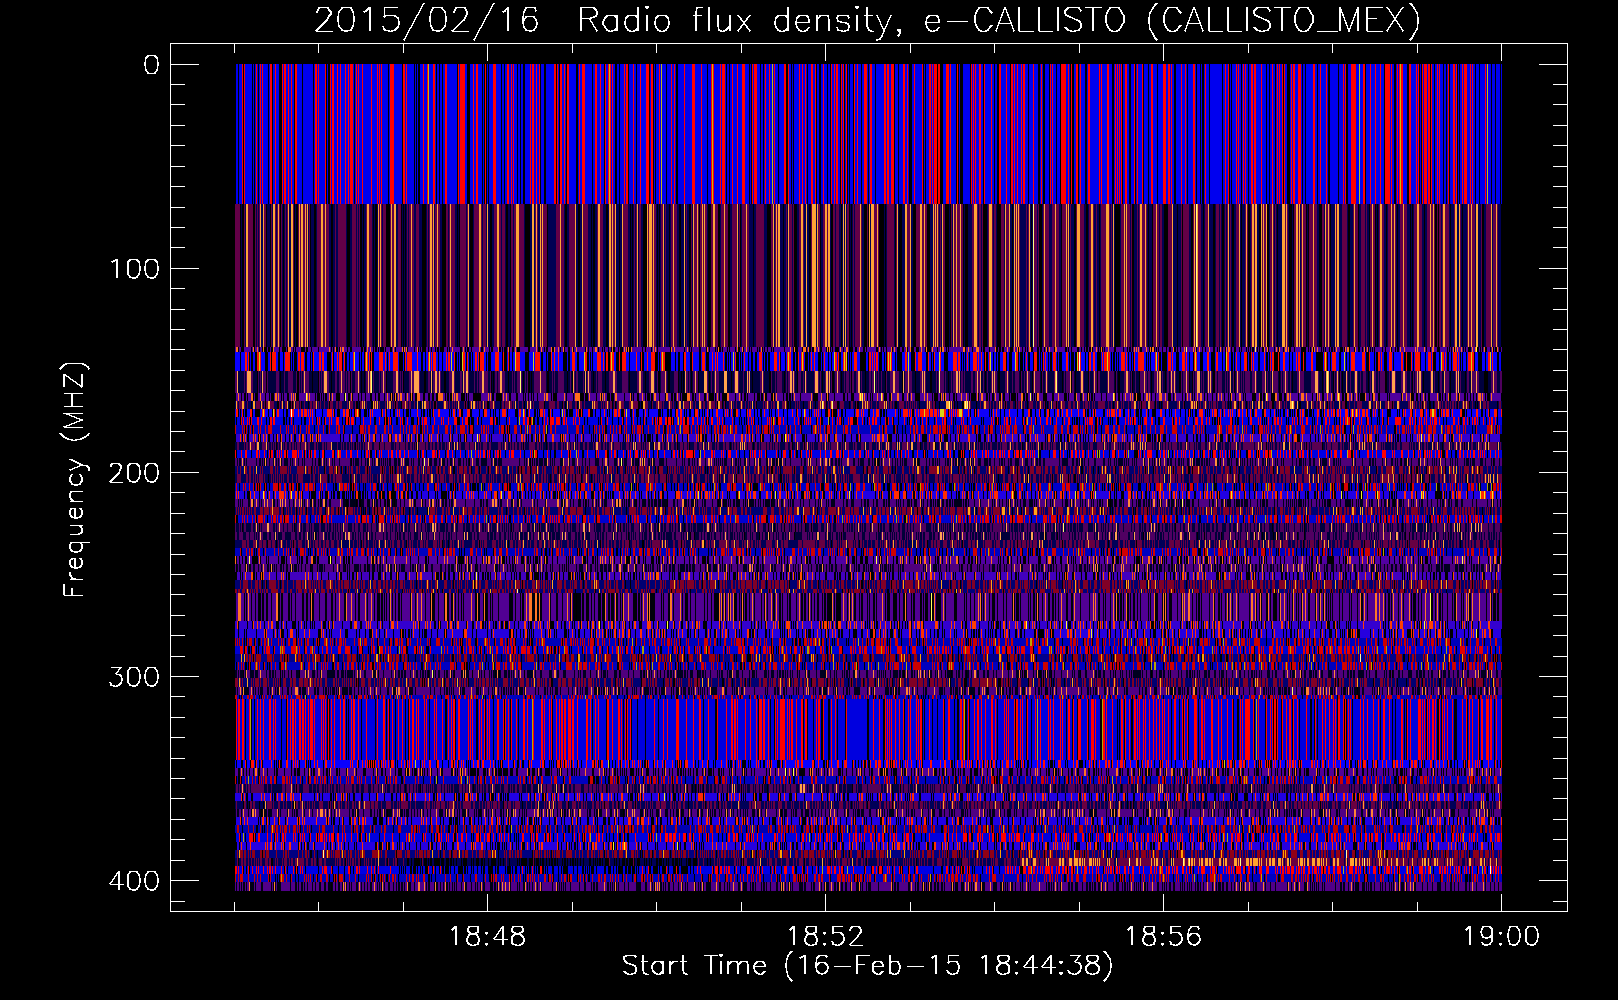This screenshot has height=1000, width=1618.
Task: Click the '18:56' time tick label
Action: pyautogui.click(x=1163, y=937)
